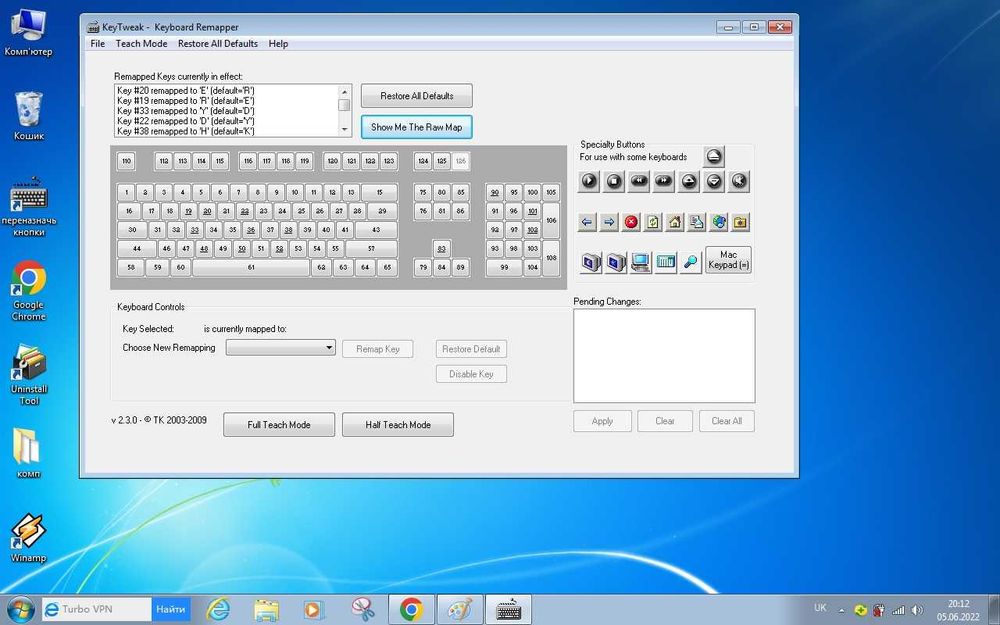Open Google Chrome desktop shortcut
This screenshot has height=625, width=1000.
tap(29, 290)
